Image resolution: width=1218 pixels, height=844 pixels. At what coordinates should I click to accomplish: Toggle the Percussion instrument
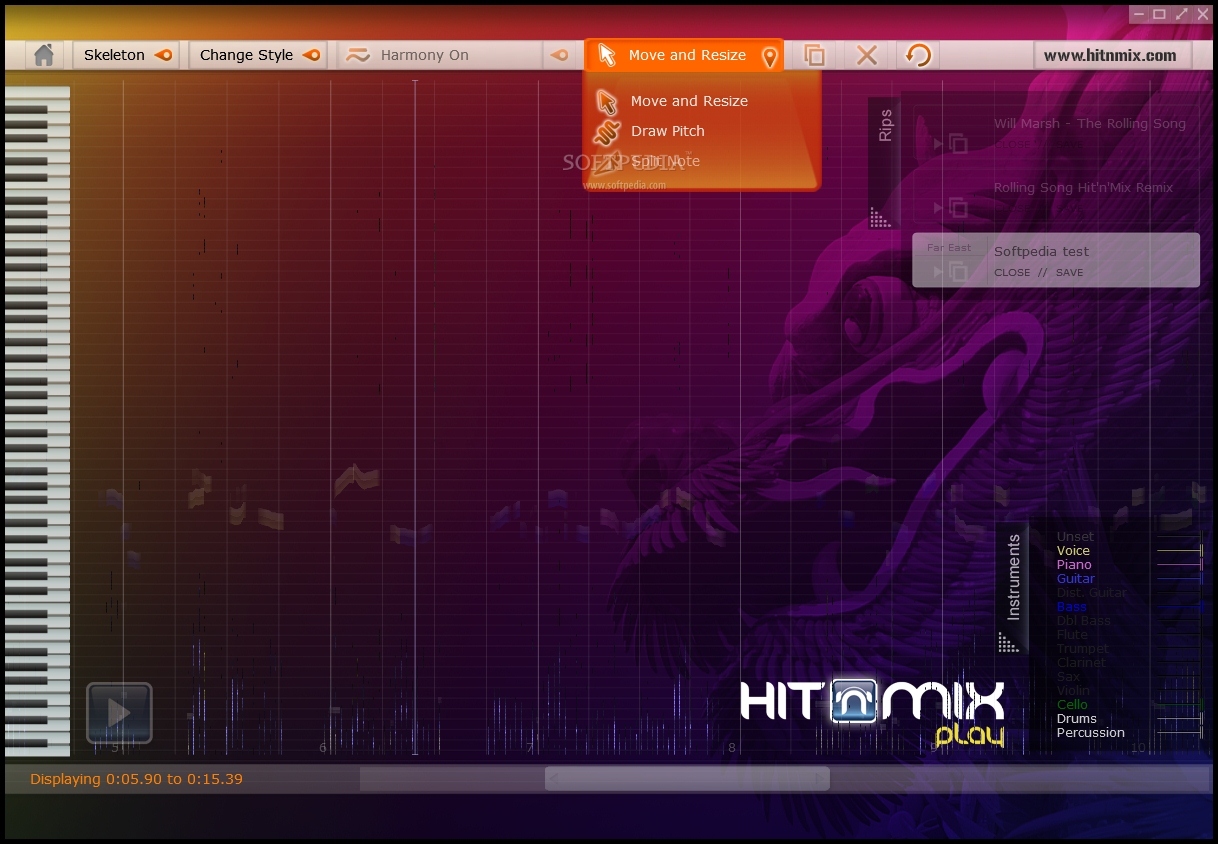[x=1090, y=733]
